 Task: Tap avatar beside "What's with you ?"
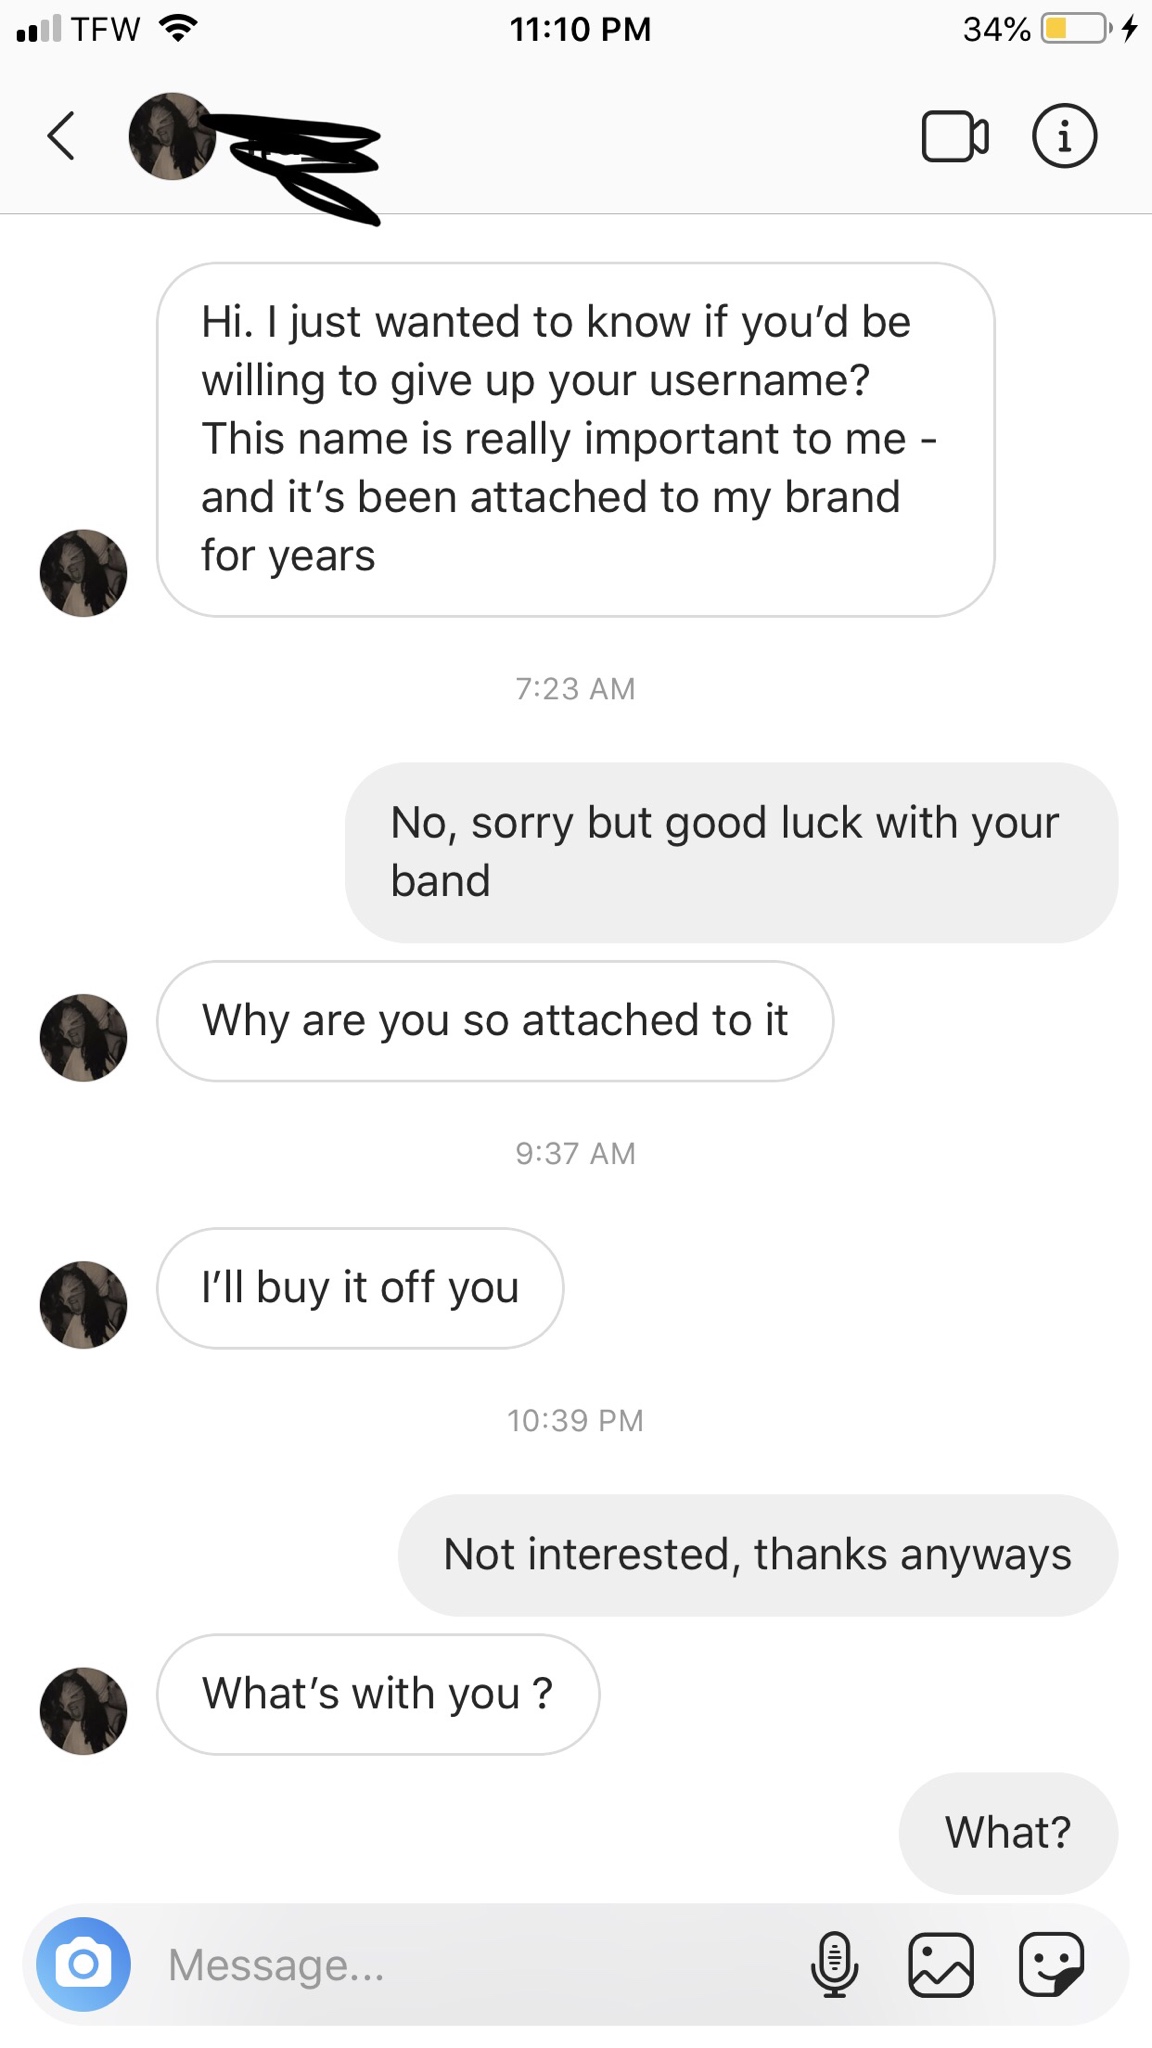point(83,1710)
